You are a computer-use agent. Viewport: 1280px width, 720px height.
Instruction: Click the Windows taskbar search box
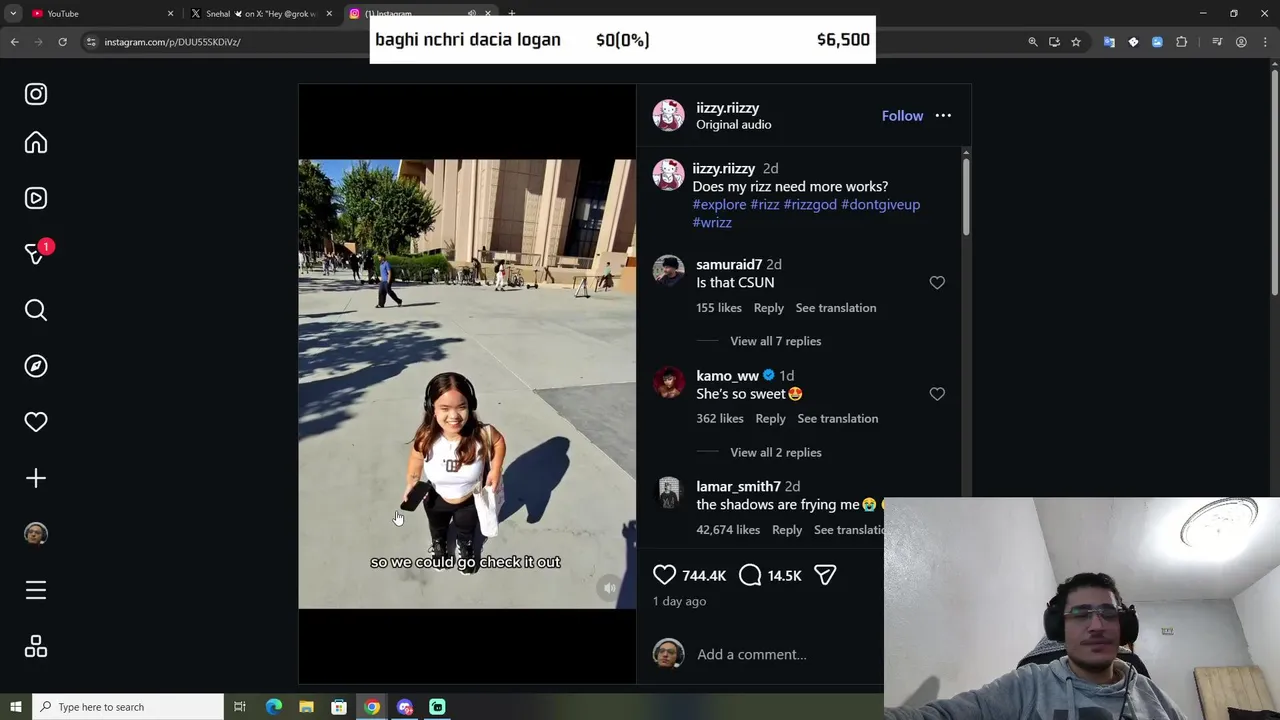coord(128,707)
